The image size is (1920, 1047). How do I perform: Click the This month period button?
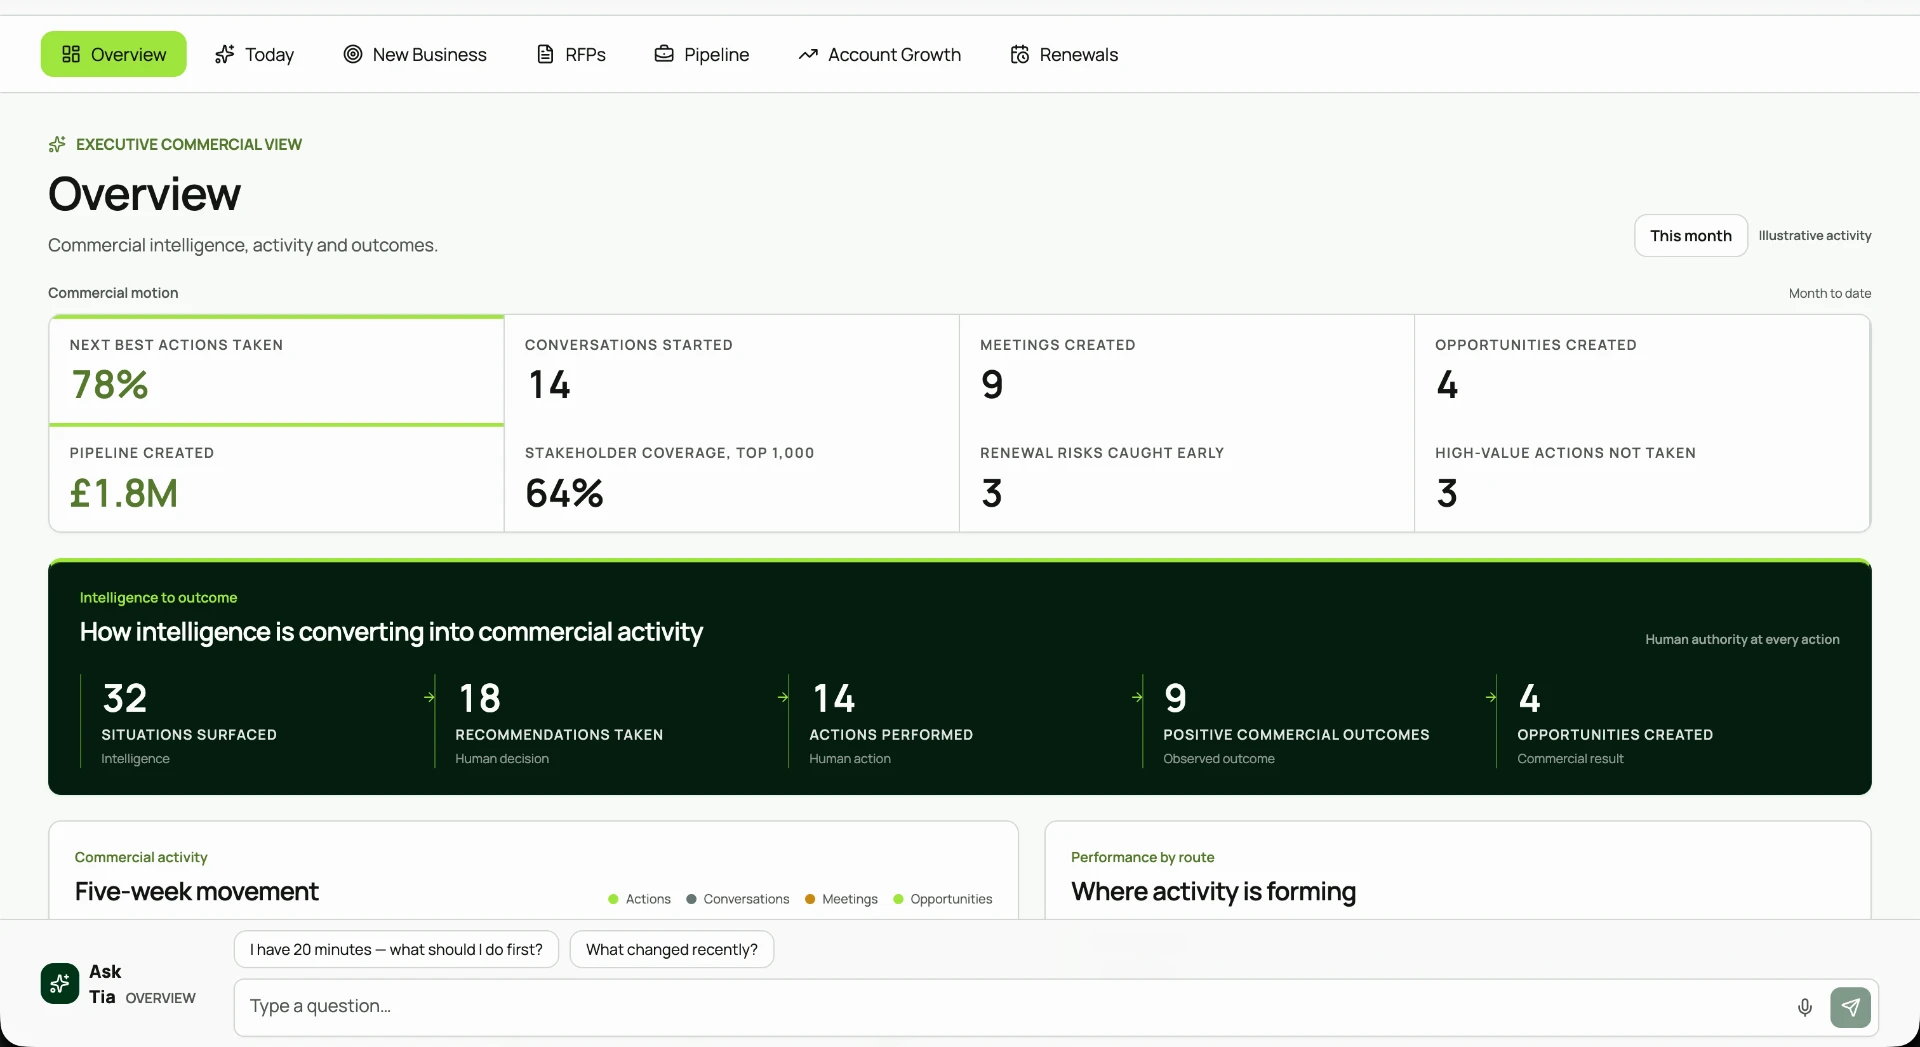[1691, 235]
